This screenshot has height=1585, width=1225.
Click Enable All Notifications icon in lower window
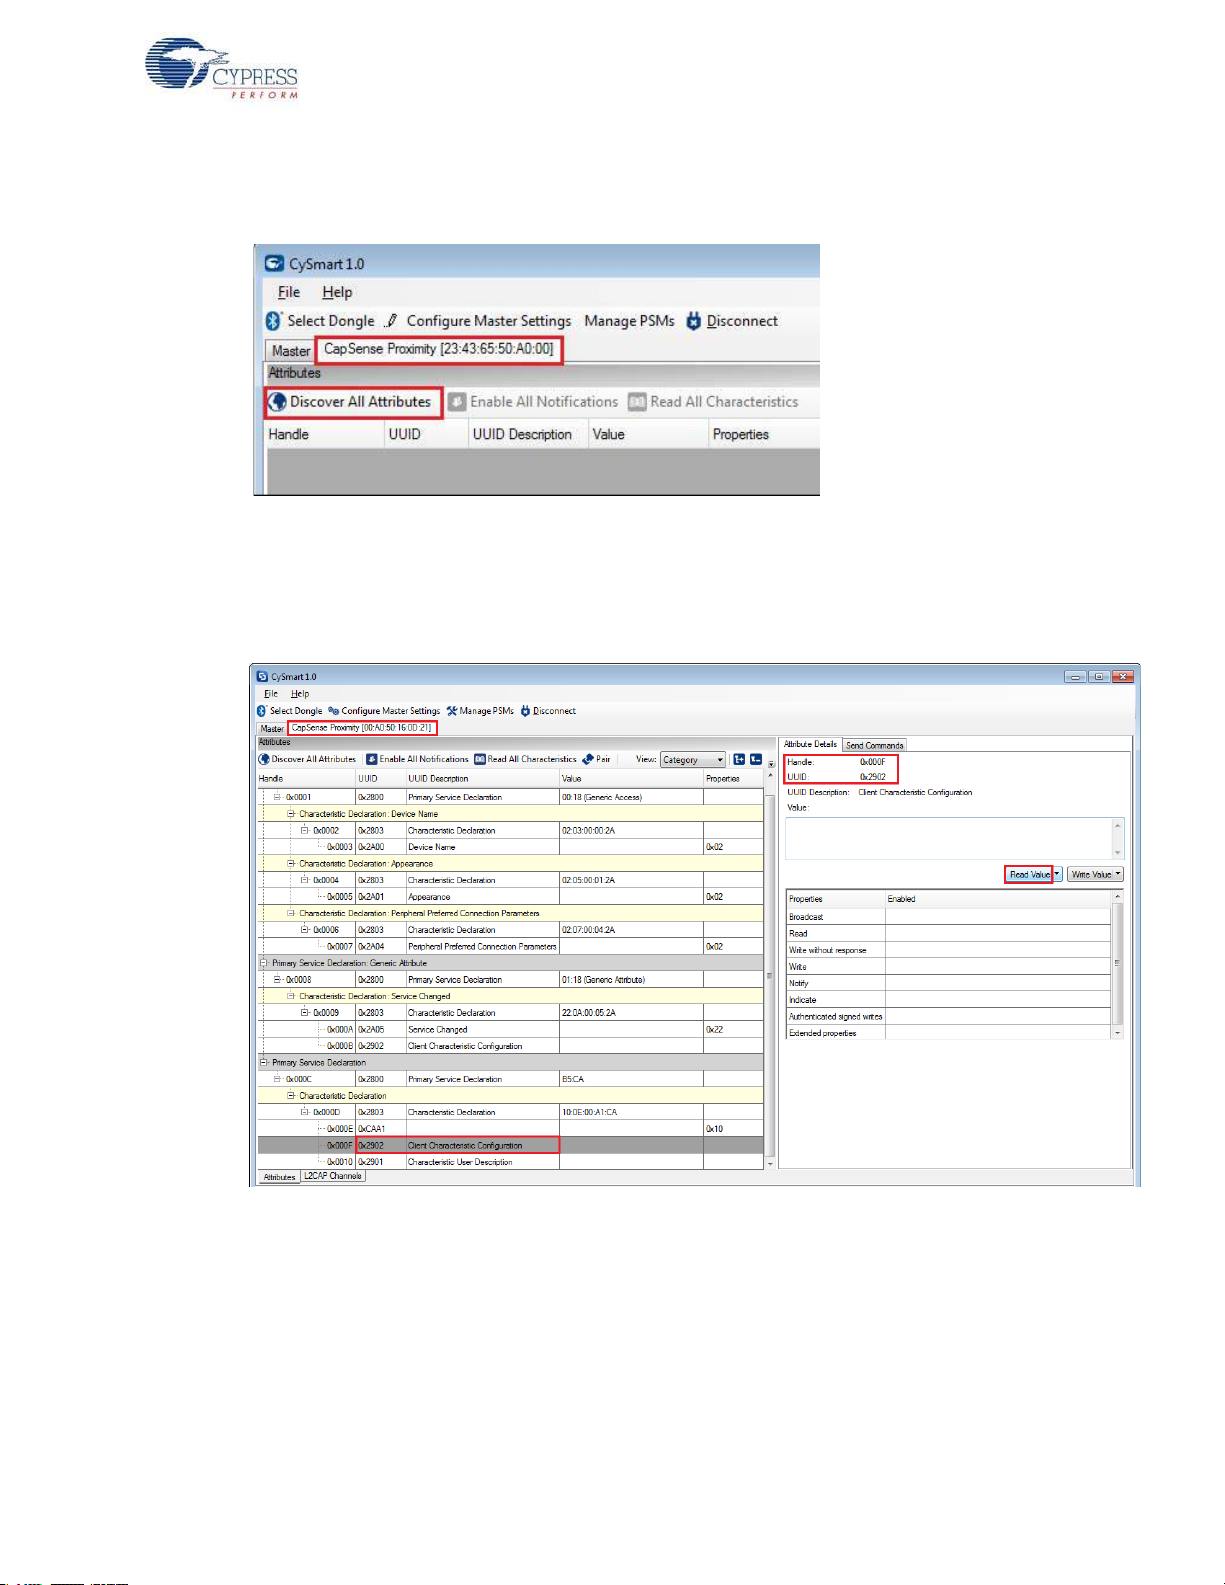(x=372, y=759)
